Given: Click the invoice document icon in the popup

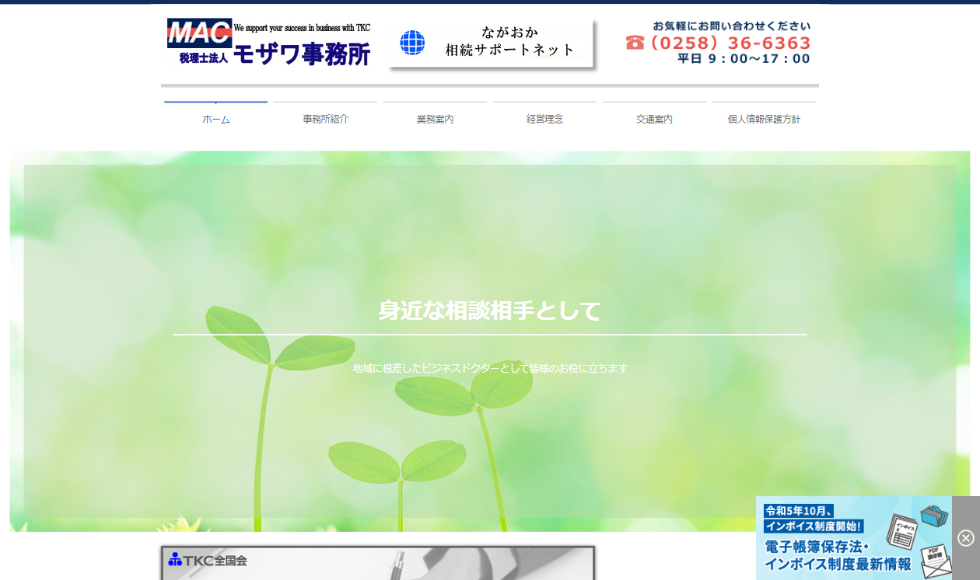Looking at the screenshot, I should coord(904,533).
